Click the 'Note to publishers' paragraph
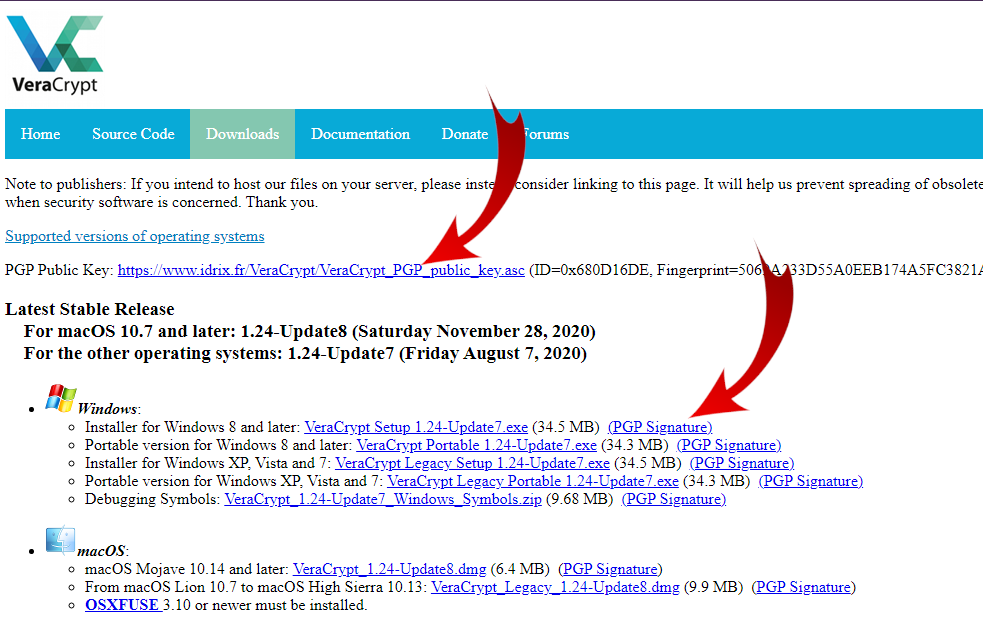The height and width of the screenshot is (629, 983). (493, 193)
